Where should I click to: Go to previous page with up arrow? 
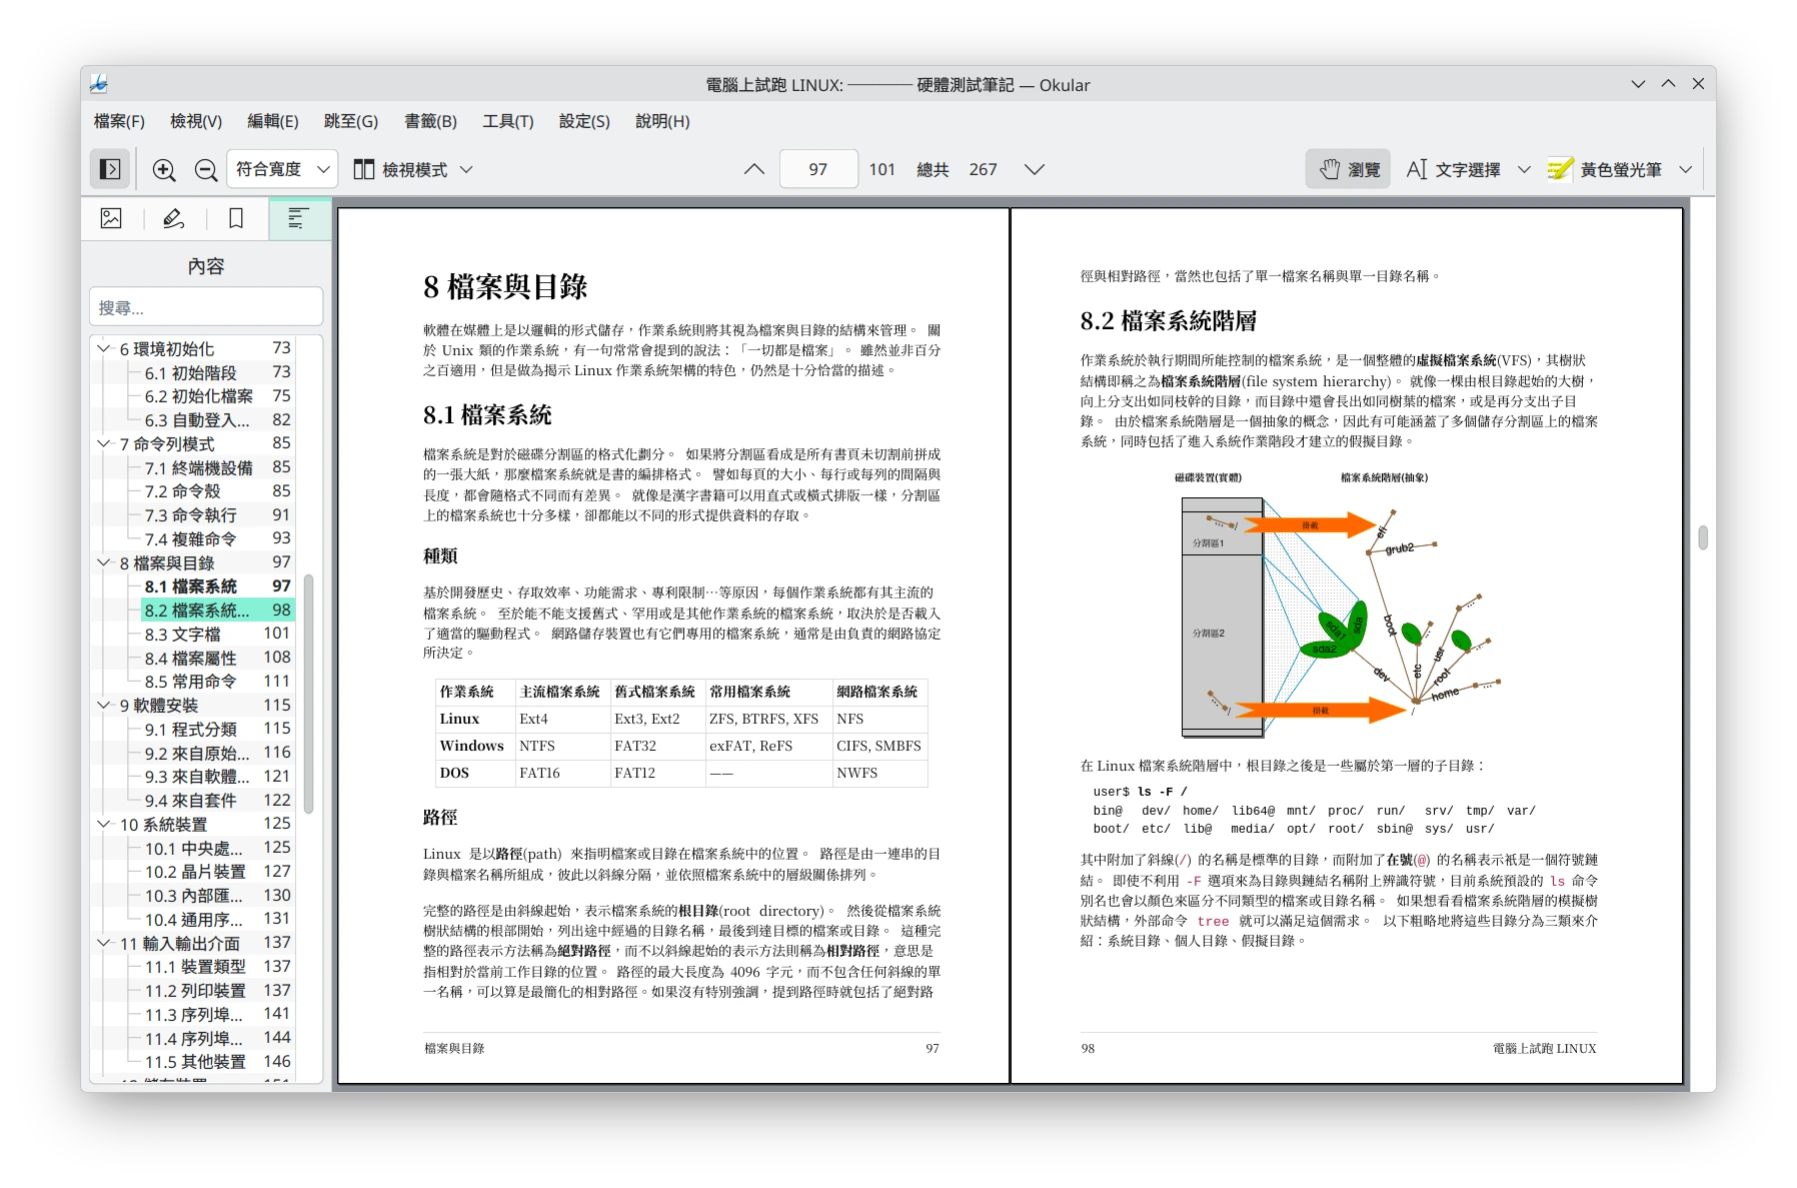pos(754,170)
